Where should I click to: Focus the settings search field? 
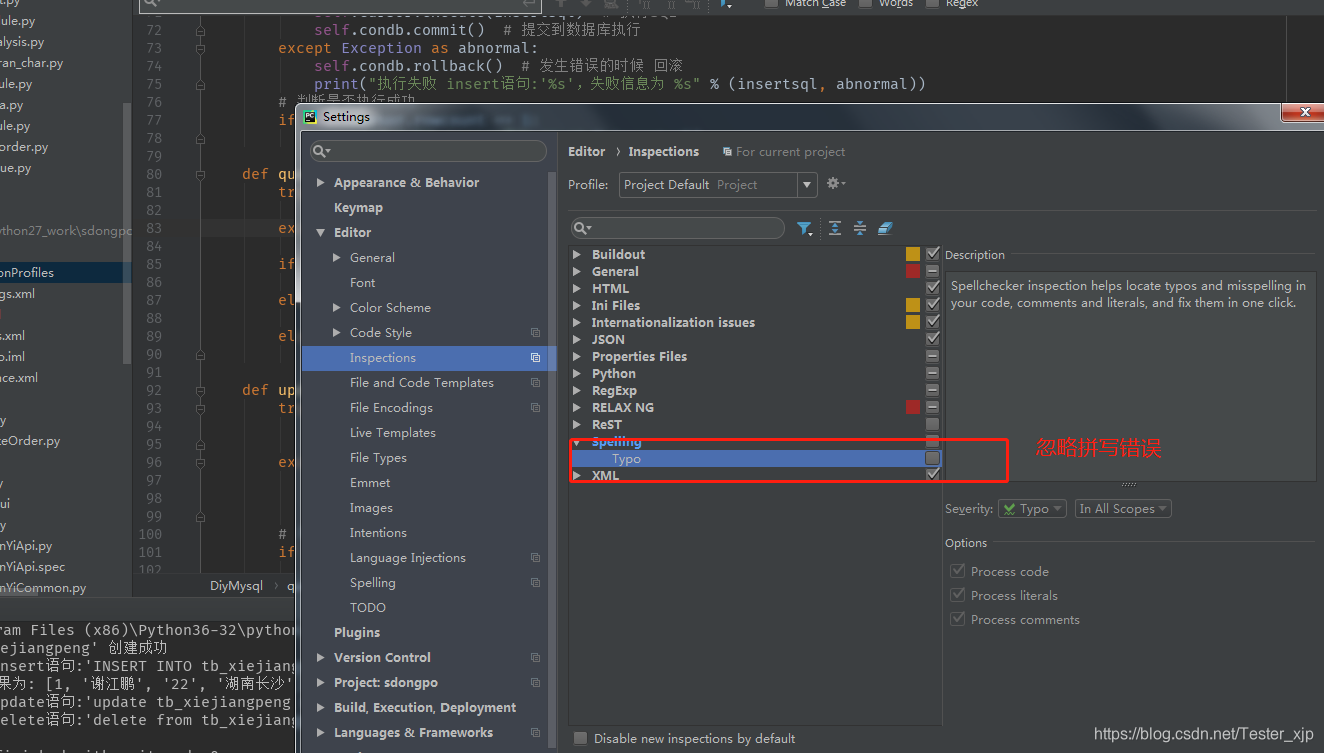coord(428,151)
